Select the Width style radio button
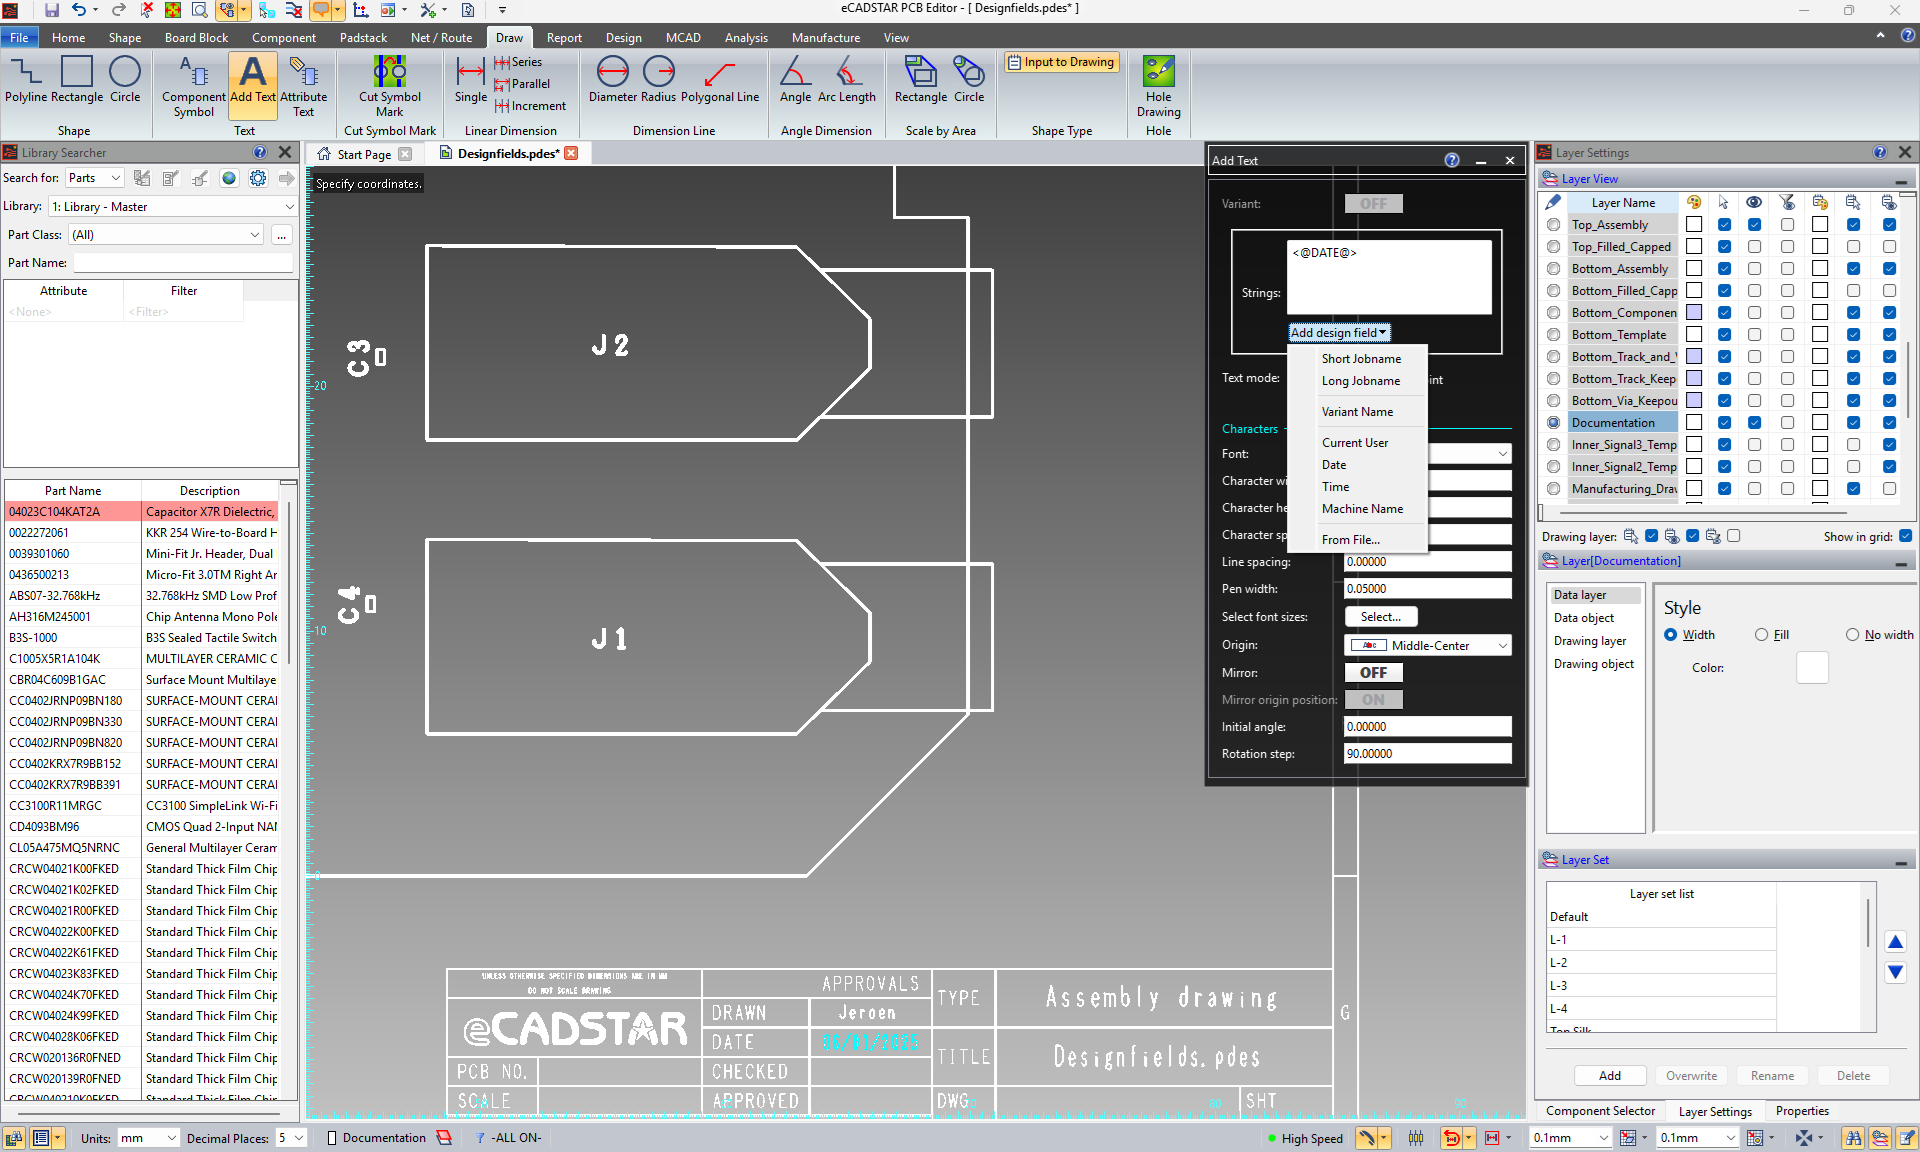1920x1152 pixels. 1670,635
